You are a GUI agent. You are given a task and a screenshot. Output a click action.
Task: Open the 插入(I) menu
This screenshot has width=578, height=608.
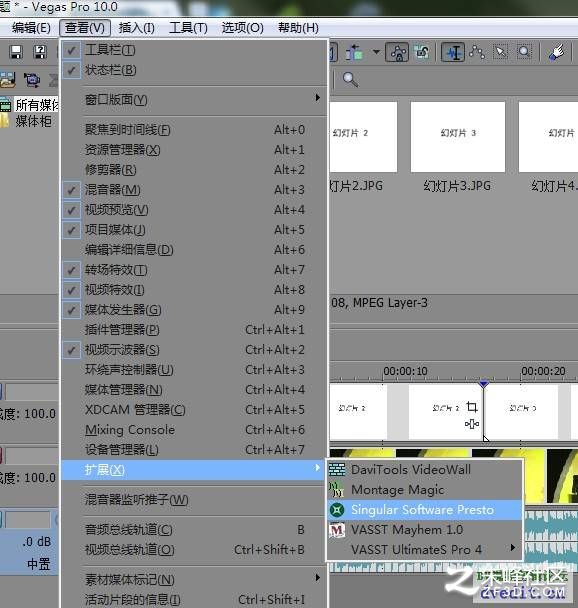(x=136, y=28)
